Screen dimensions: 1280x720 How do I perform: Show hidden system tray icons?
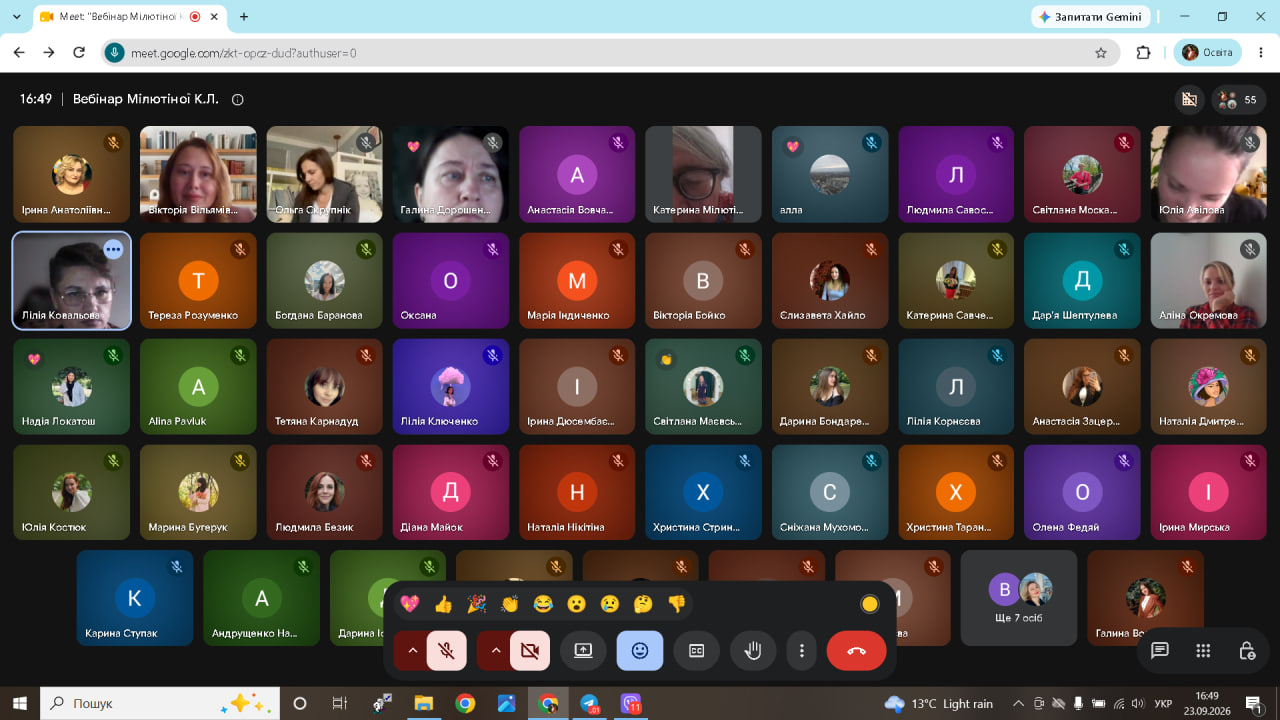tap(1019, 703)
